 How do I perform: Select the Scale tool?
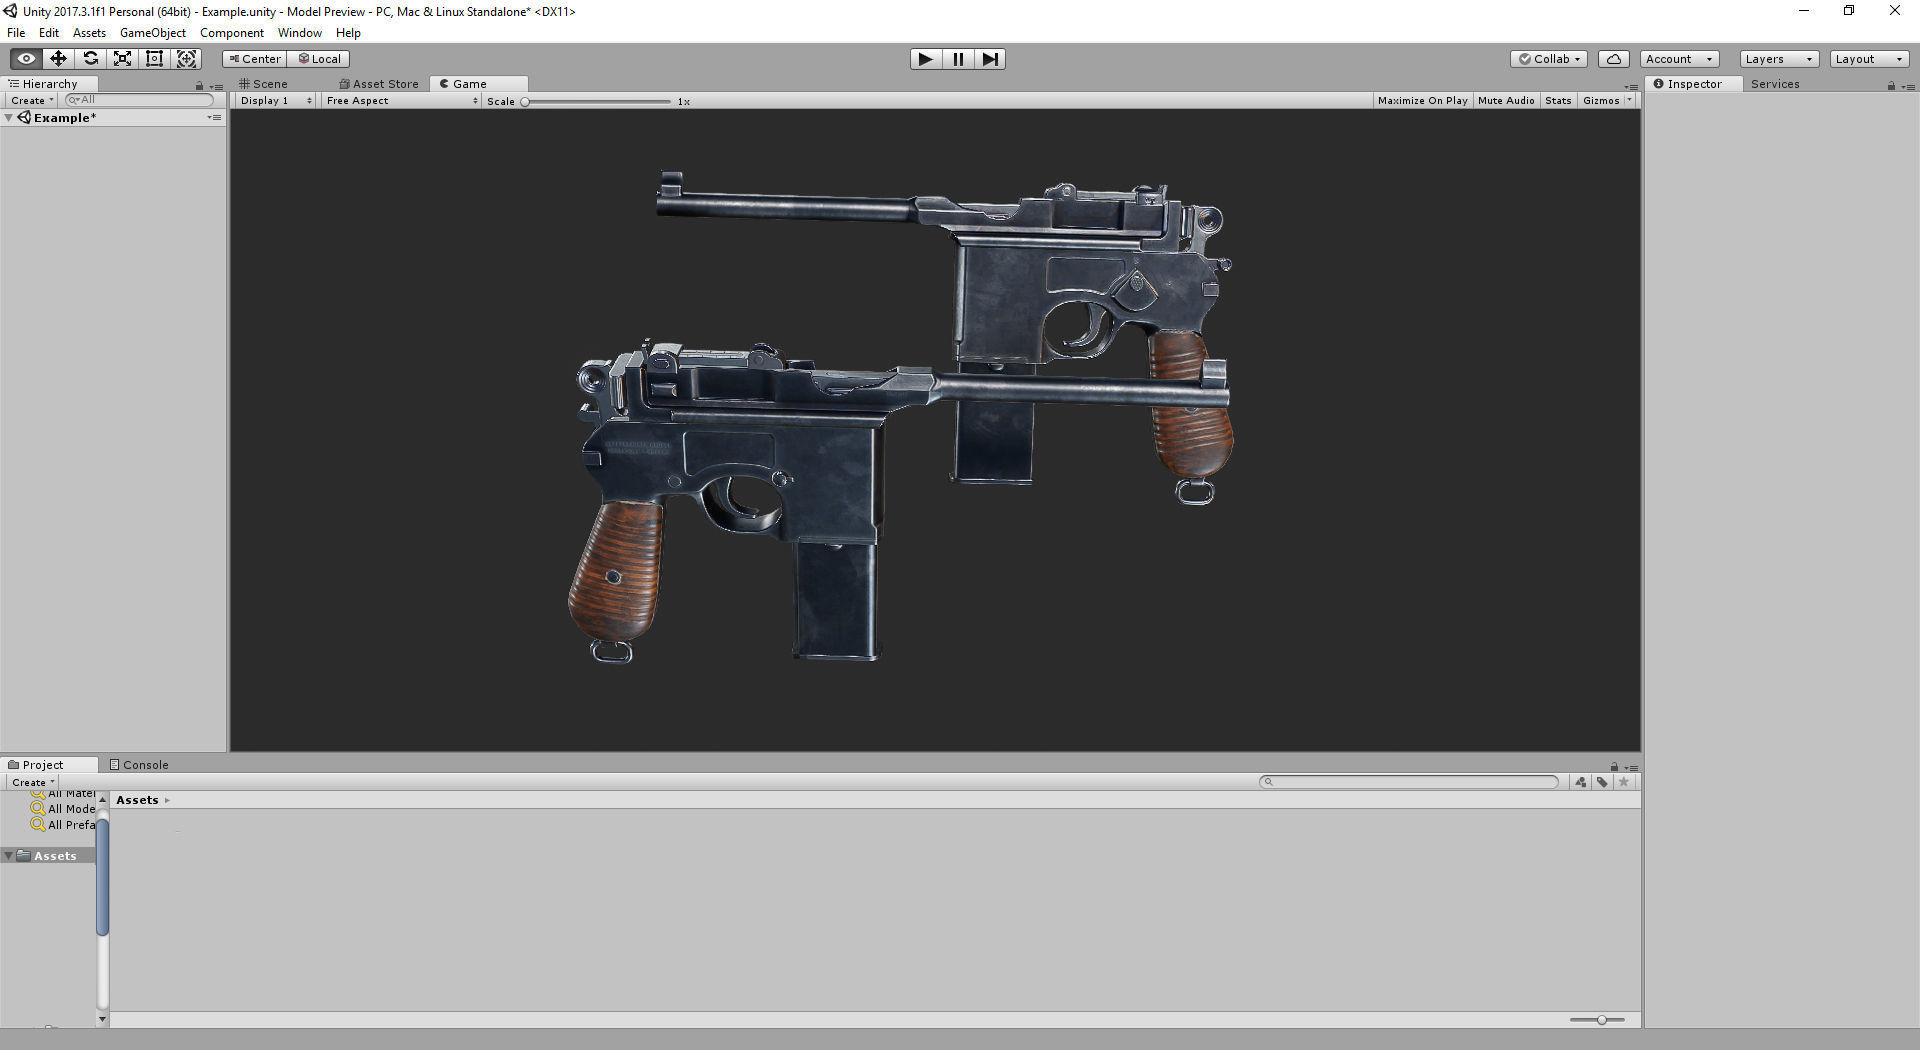click(122, 59)
